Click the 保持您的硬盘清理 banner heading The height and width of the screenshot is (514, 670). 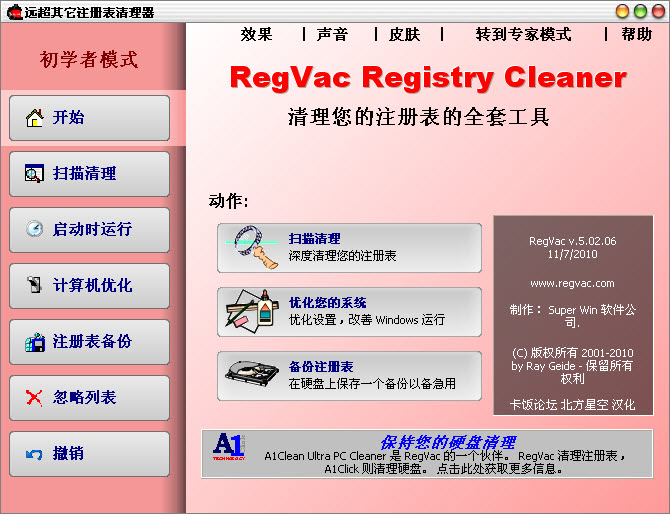[x=447, y=441]
